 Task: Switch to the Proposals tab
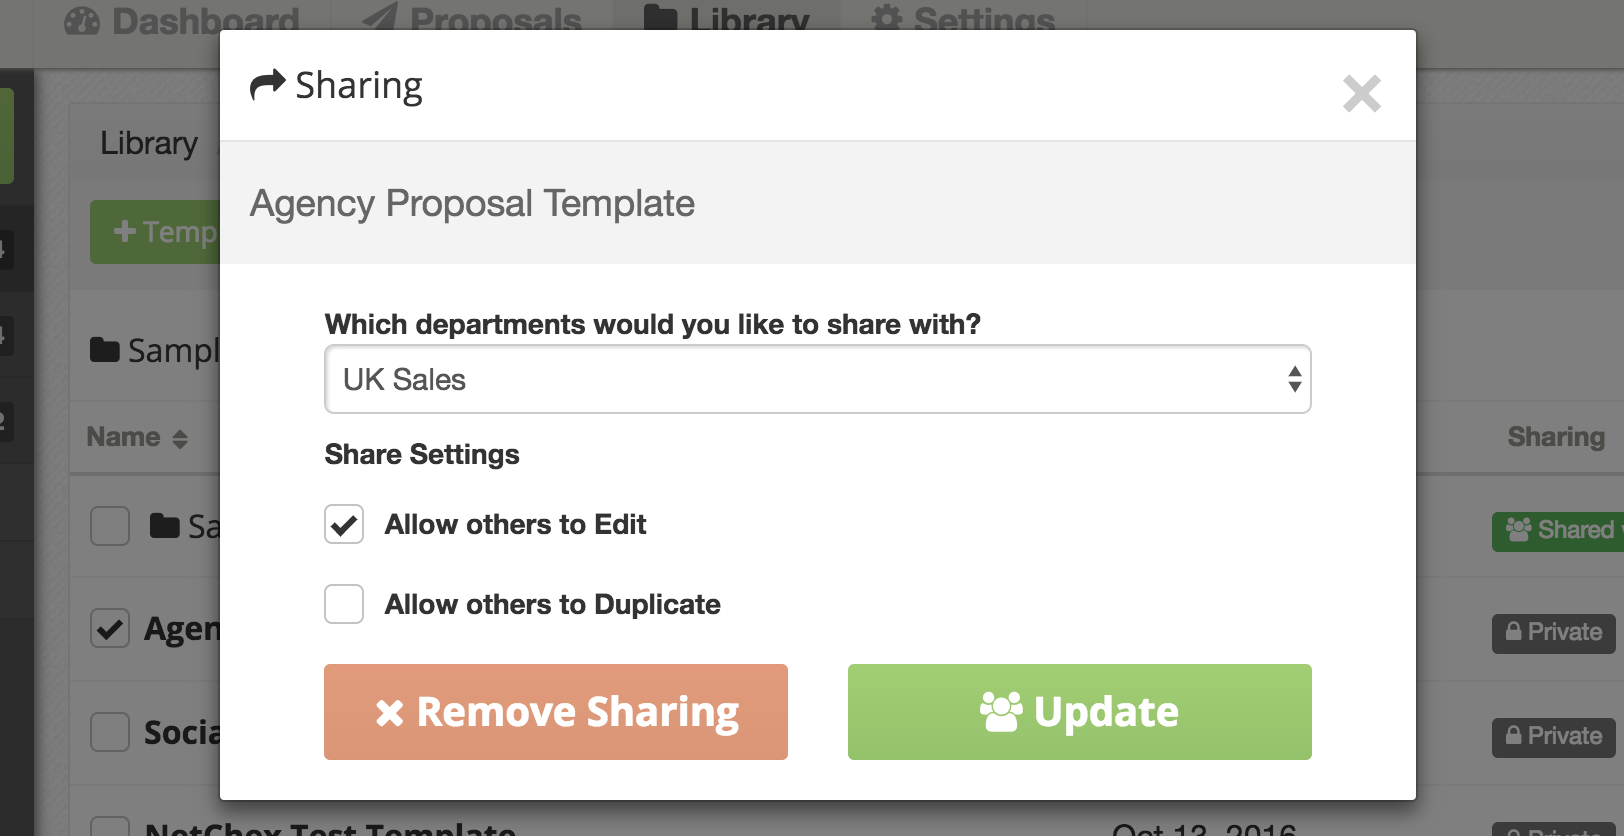tap(471, 20)
